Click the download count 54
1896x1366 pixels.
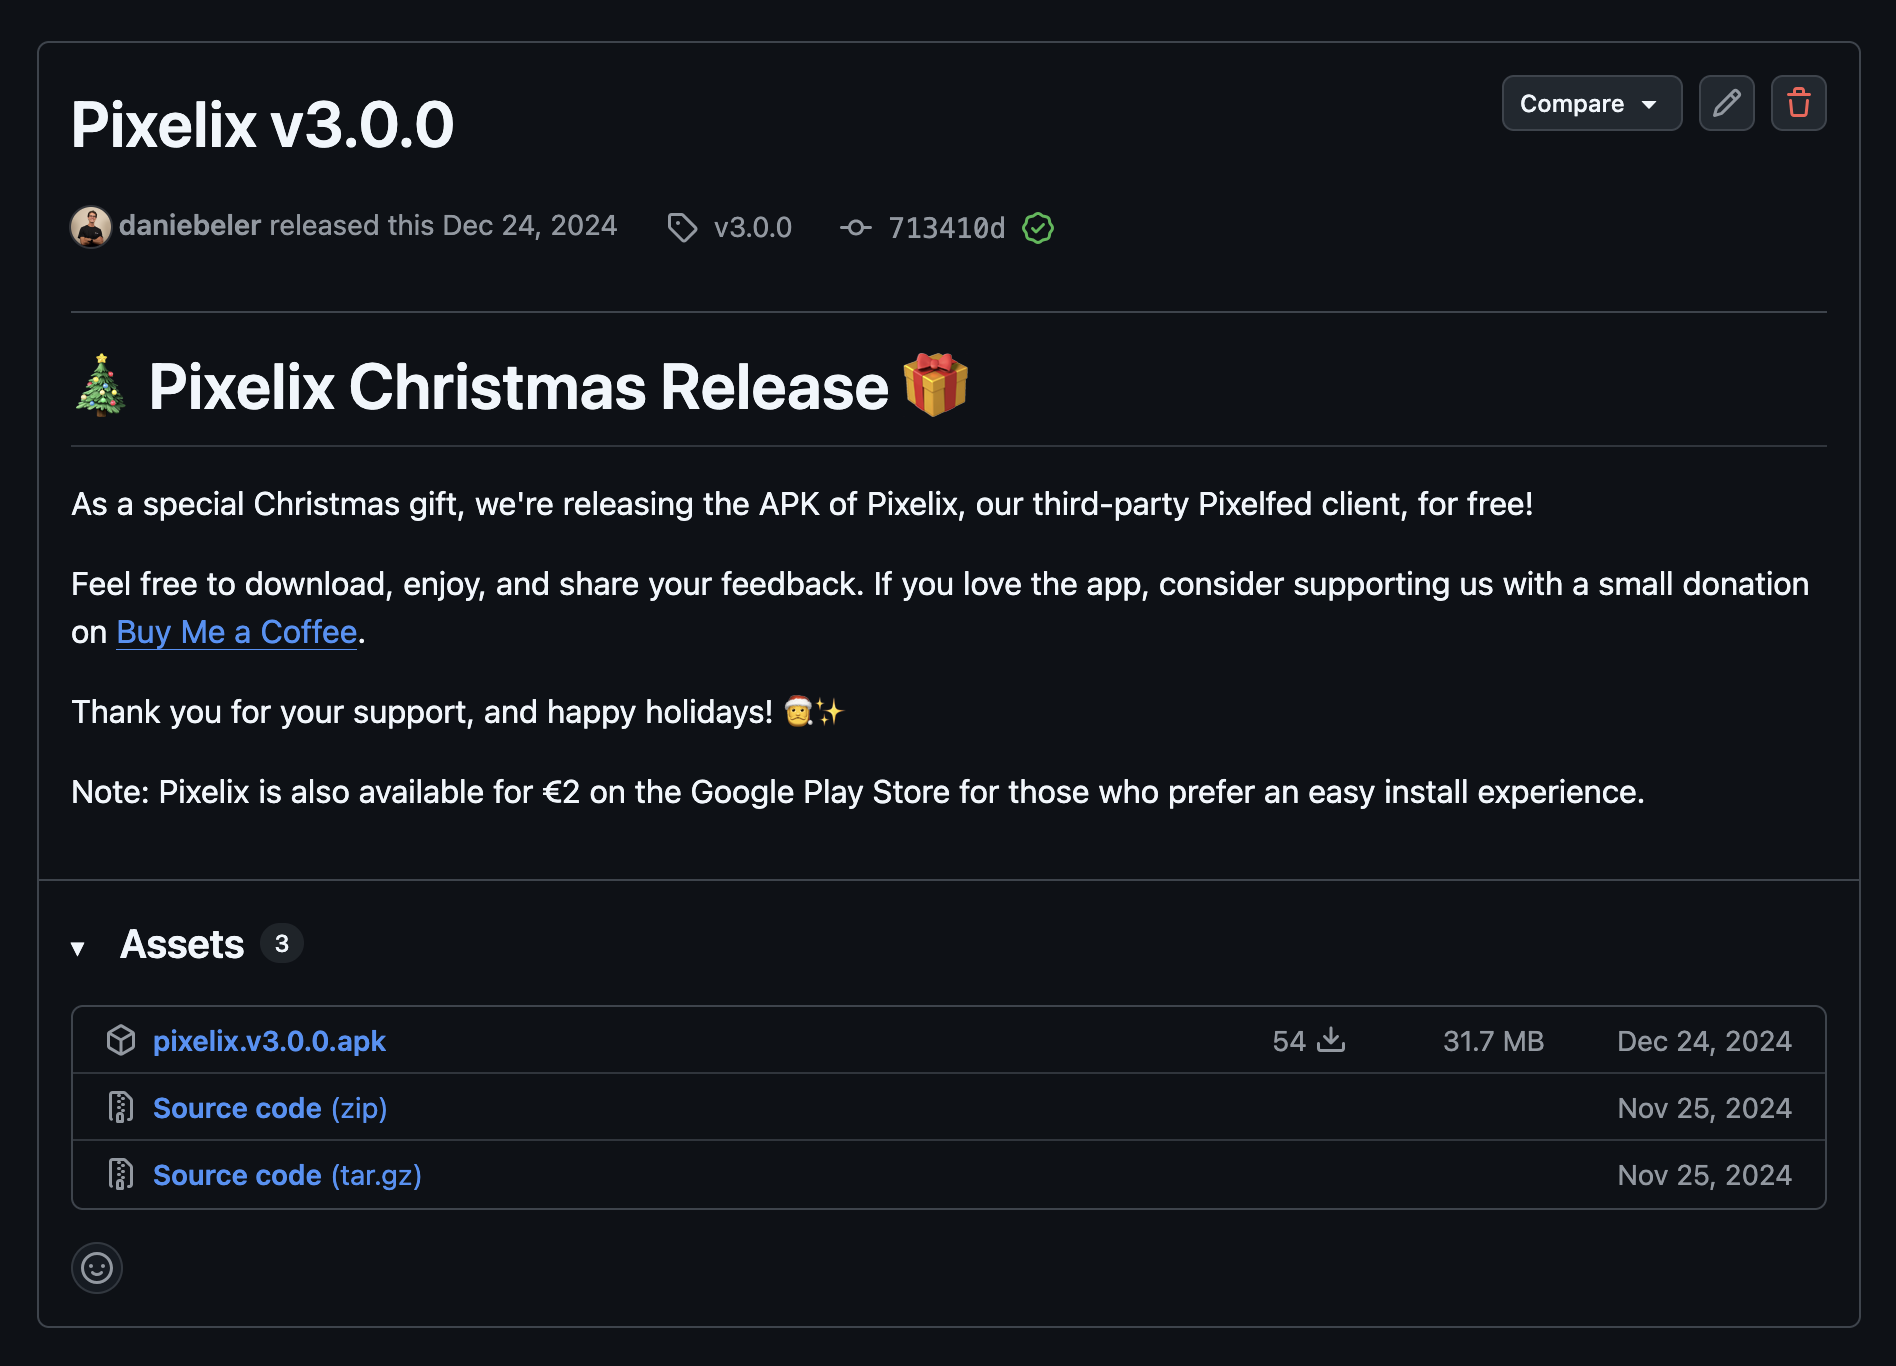point(1289,1041)
